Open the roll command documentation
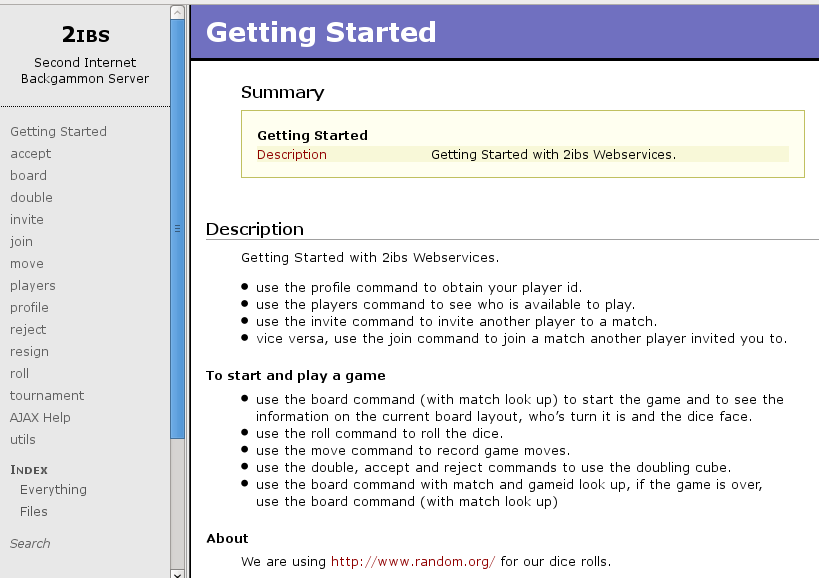819x578 pixels. click(19, 373)
